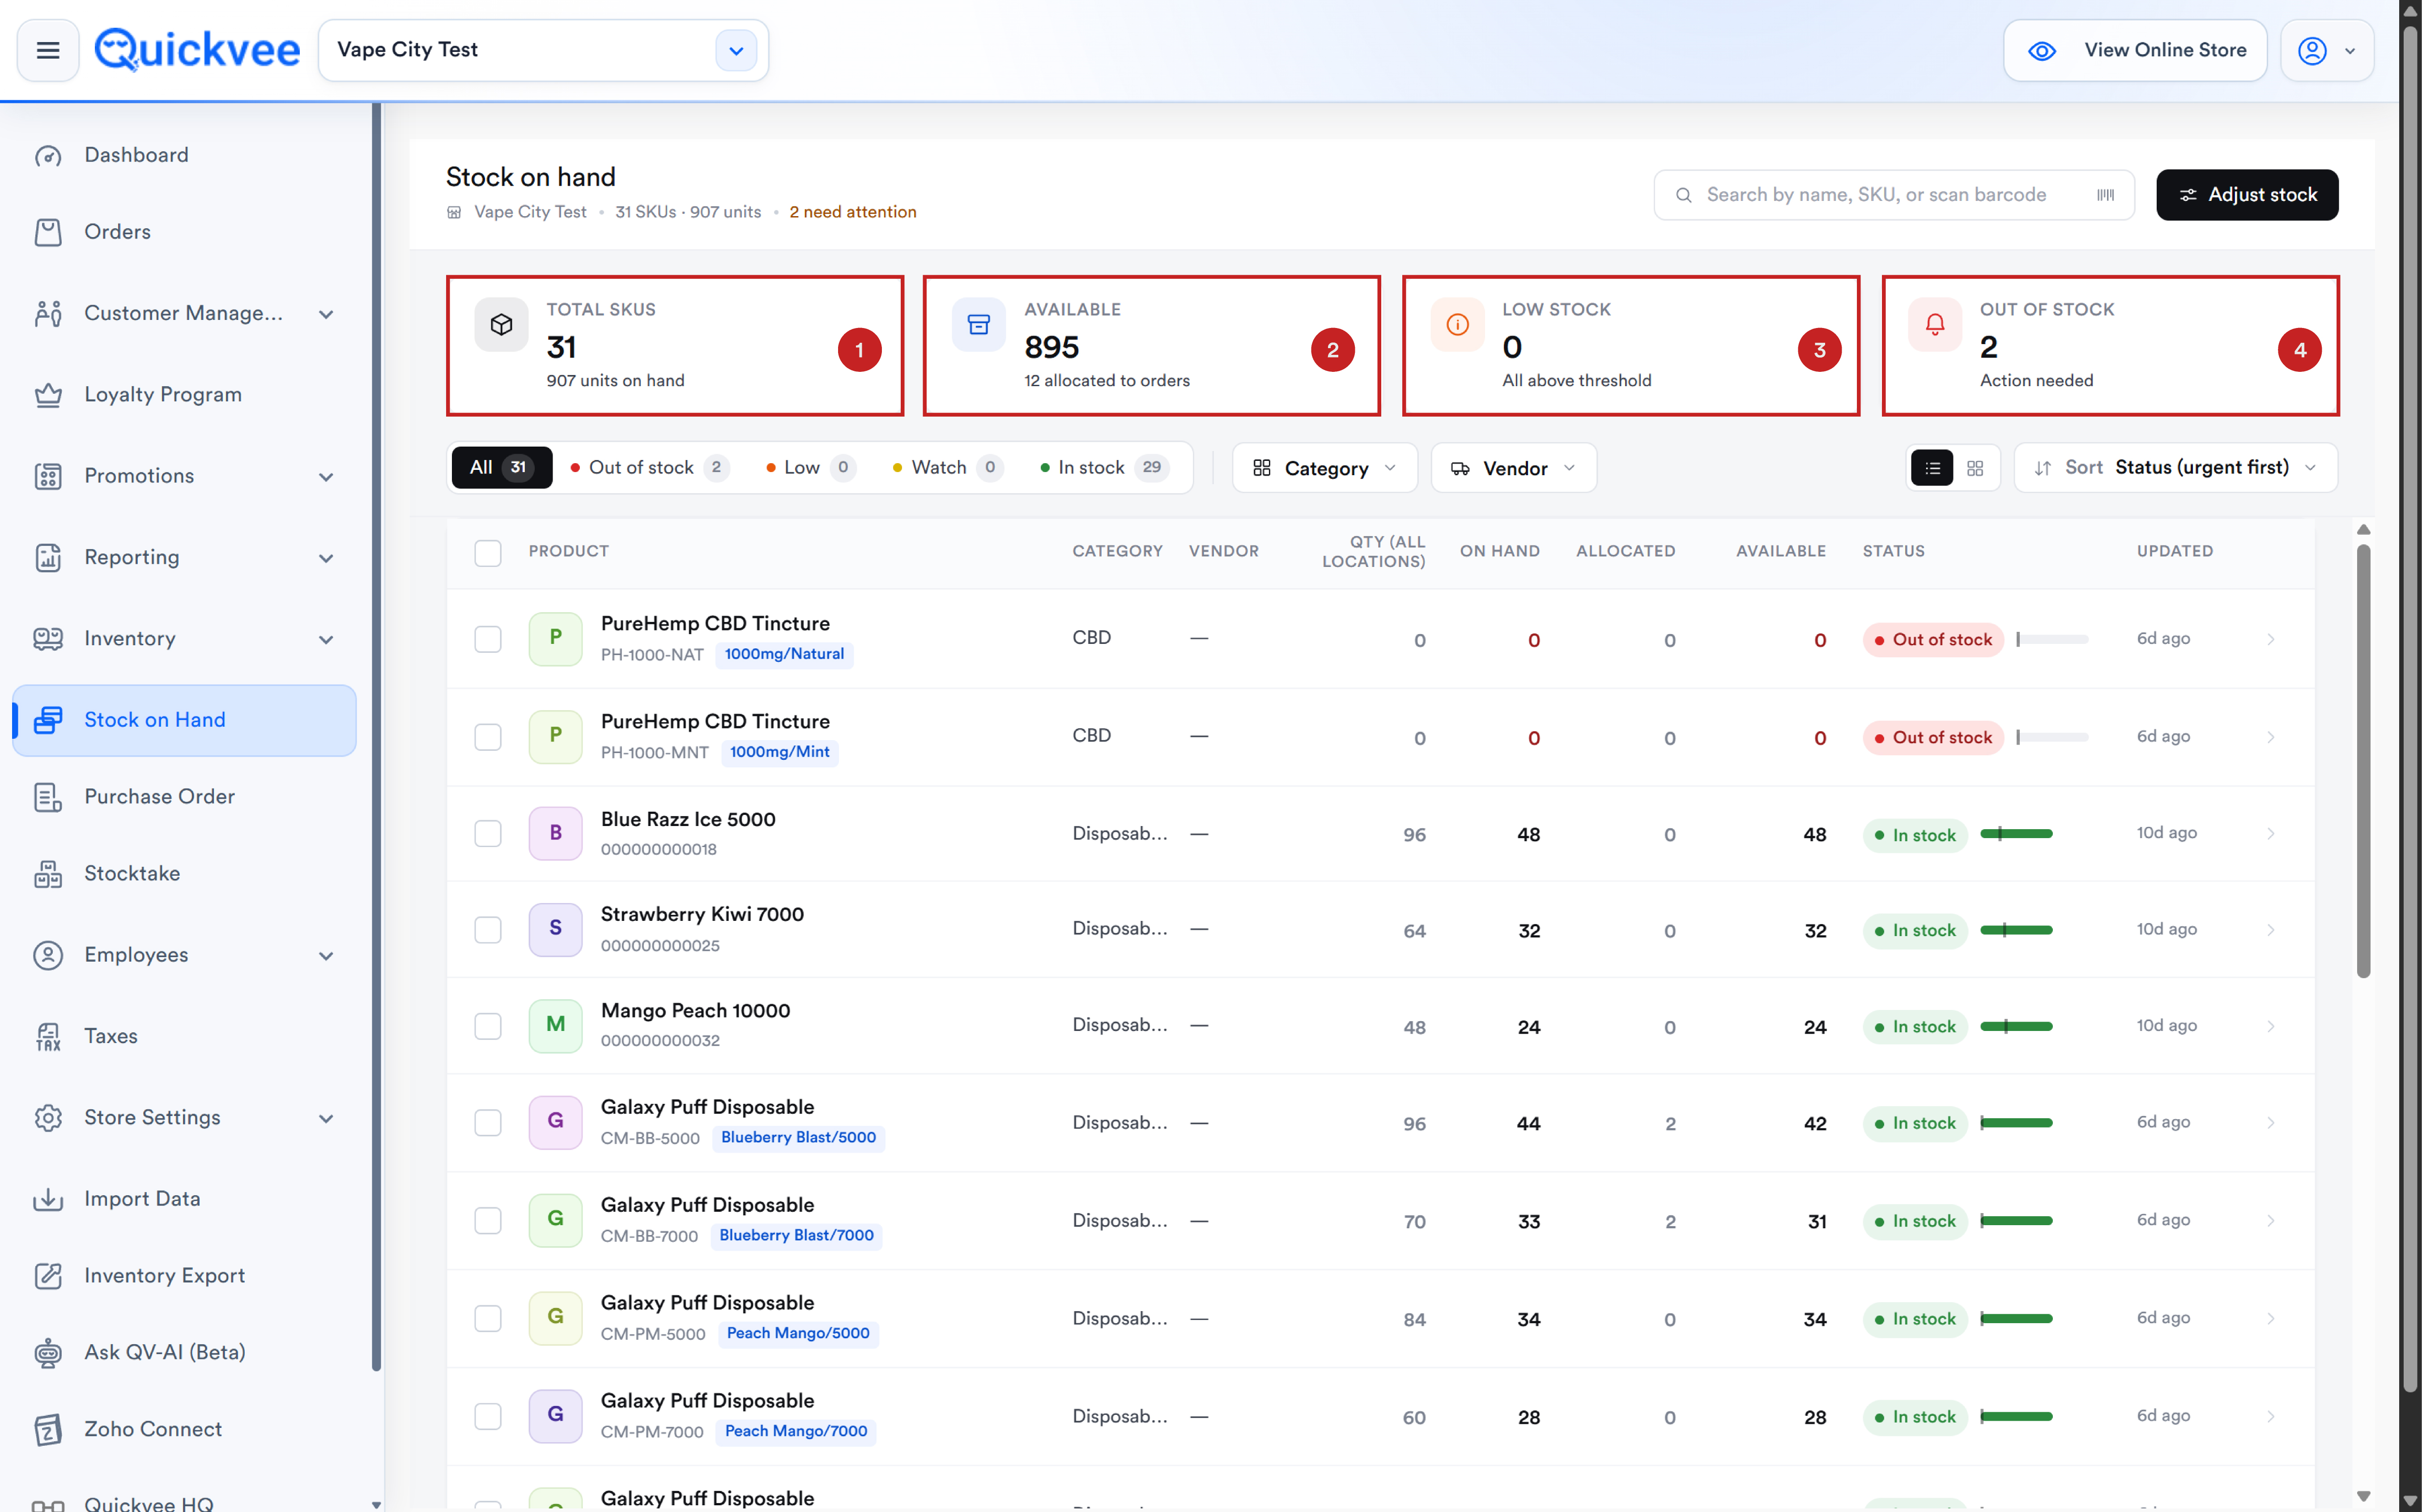Click stock level bar for Strawberry Kiwi 7000
The height and width of the screenshot is (1512, 2422).
[2016, 930]
